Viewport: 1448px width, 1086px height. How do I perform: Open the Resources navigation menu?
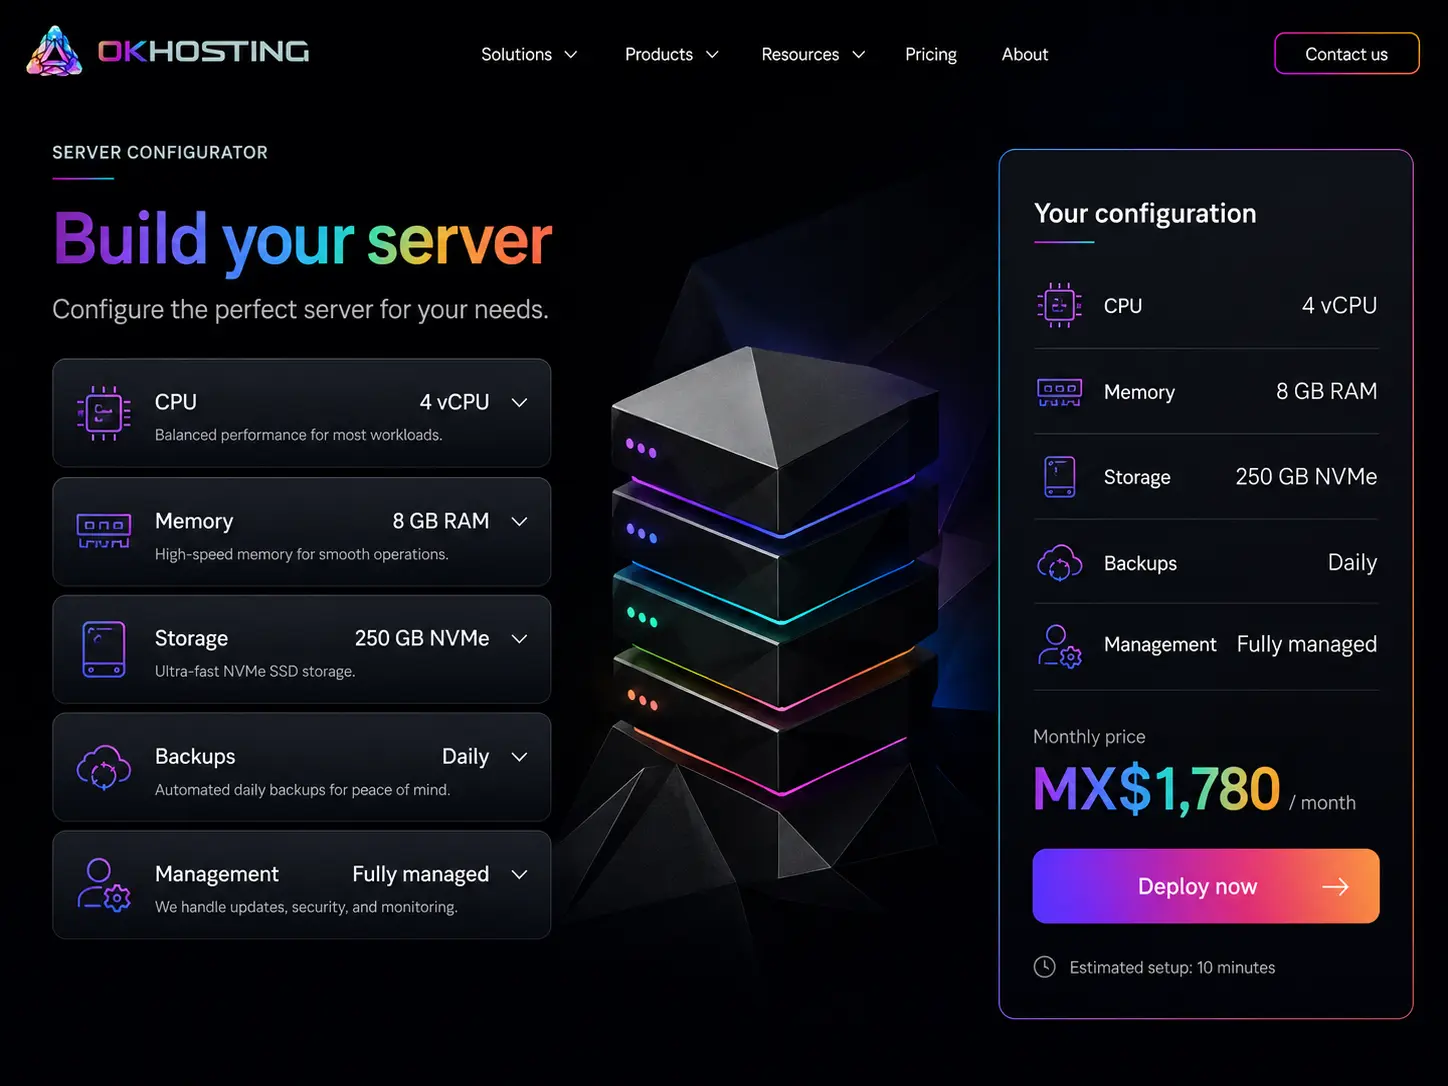click(812, 54)
